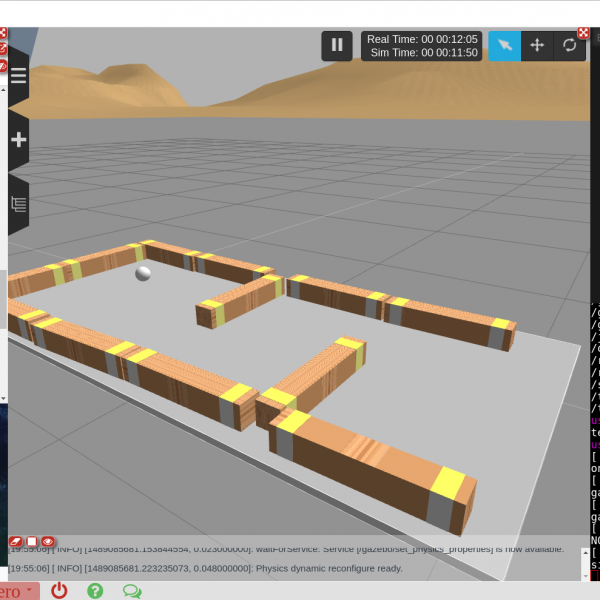Select the arrow selection mode tool
600x600 pixels.
(505, 45)
